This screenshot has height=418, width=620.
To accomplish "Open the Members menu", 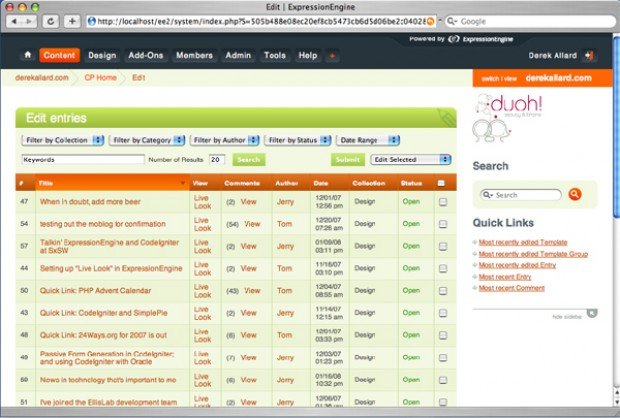I will [x=194, y=55].
